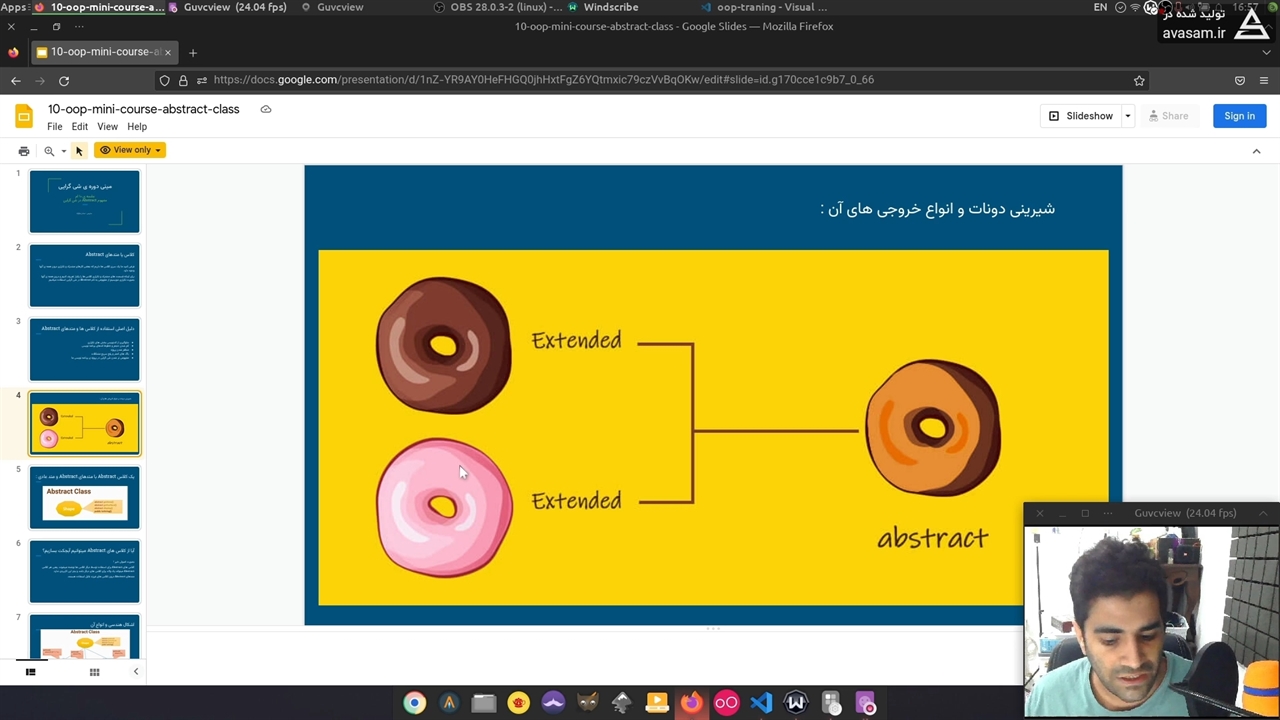The height and width of the screenshot is (720, 1280).
Task: Select the arrow cursor tool
Action: 79,150
